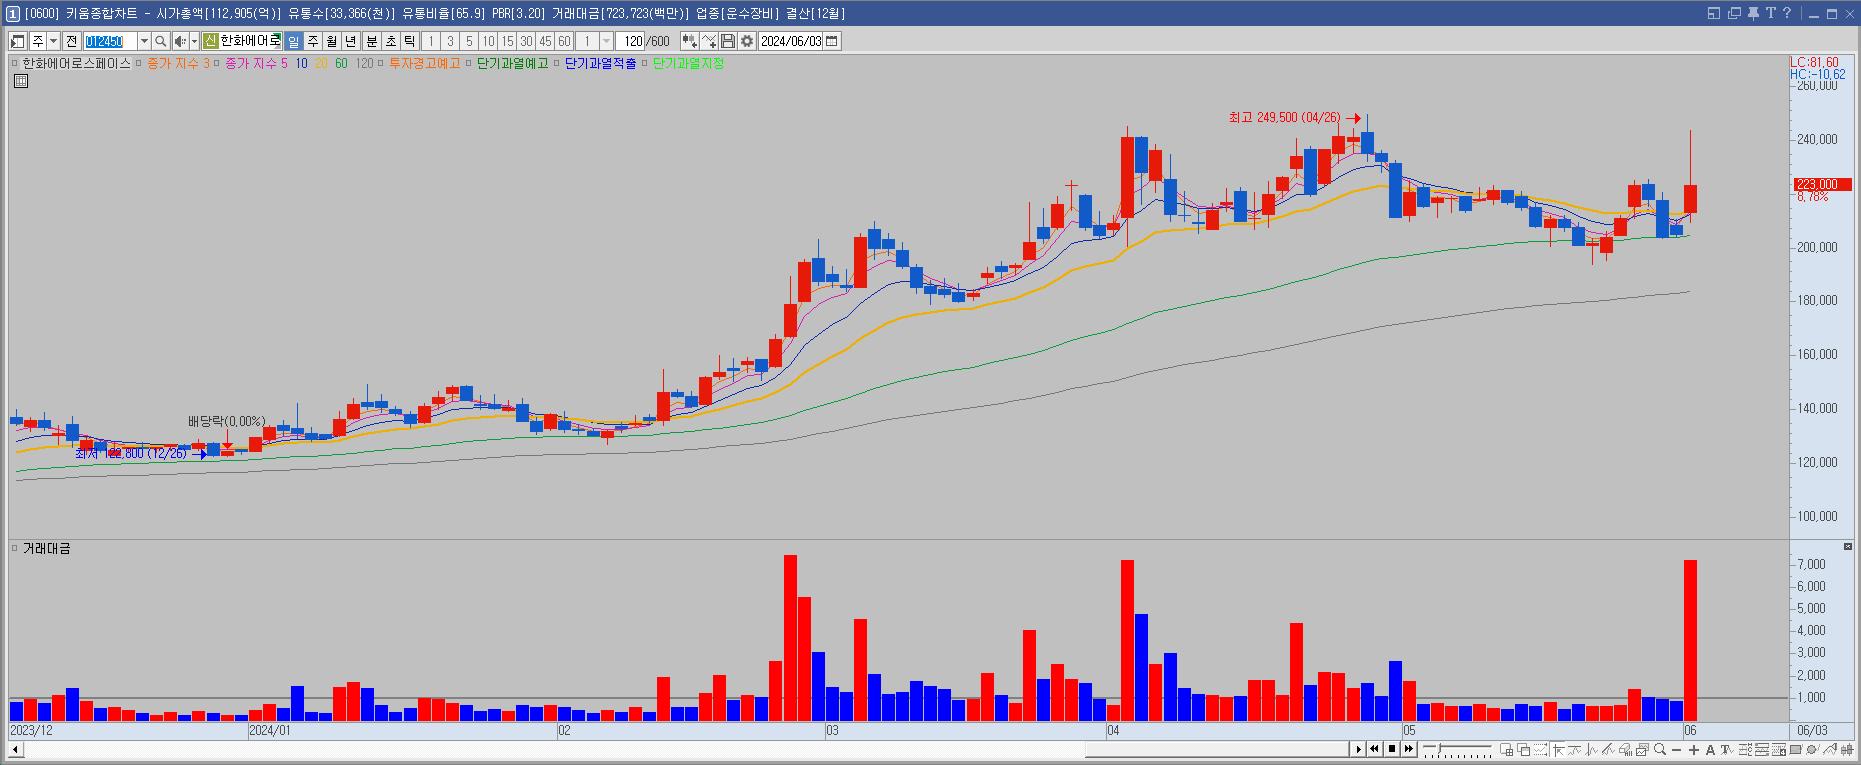Click the horizontal scrollbar left arrow
1861x765 pixels.
(15, 750)
